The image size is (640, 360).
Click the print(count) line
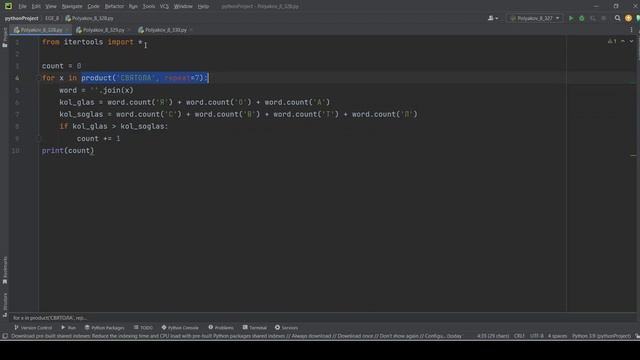tap(68, 151)
